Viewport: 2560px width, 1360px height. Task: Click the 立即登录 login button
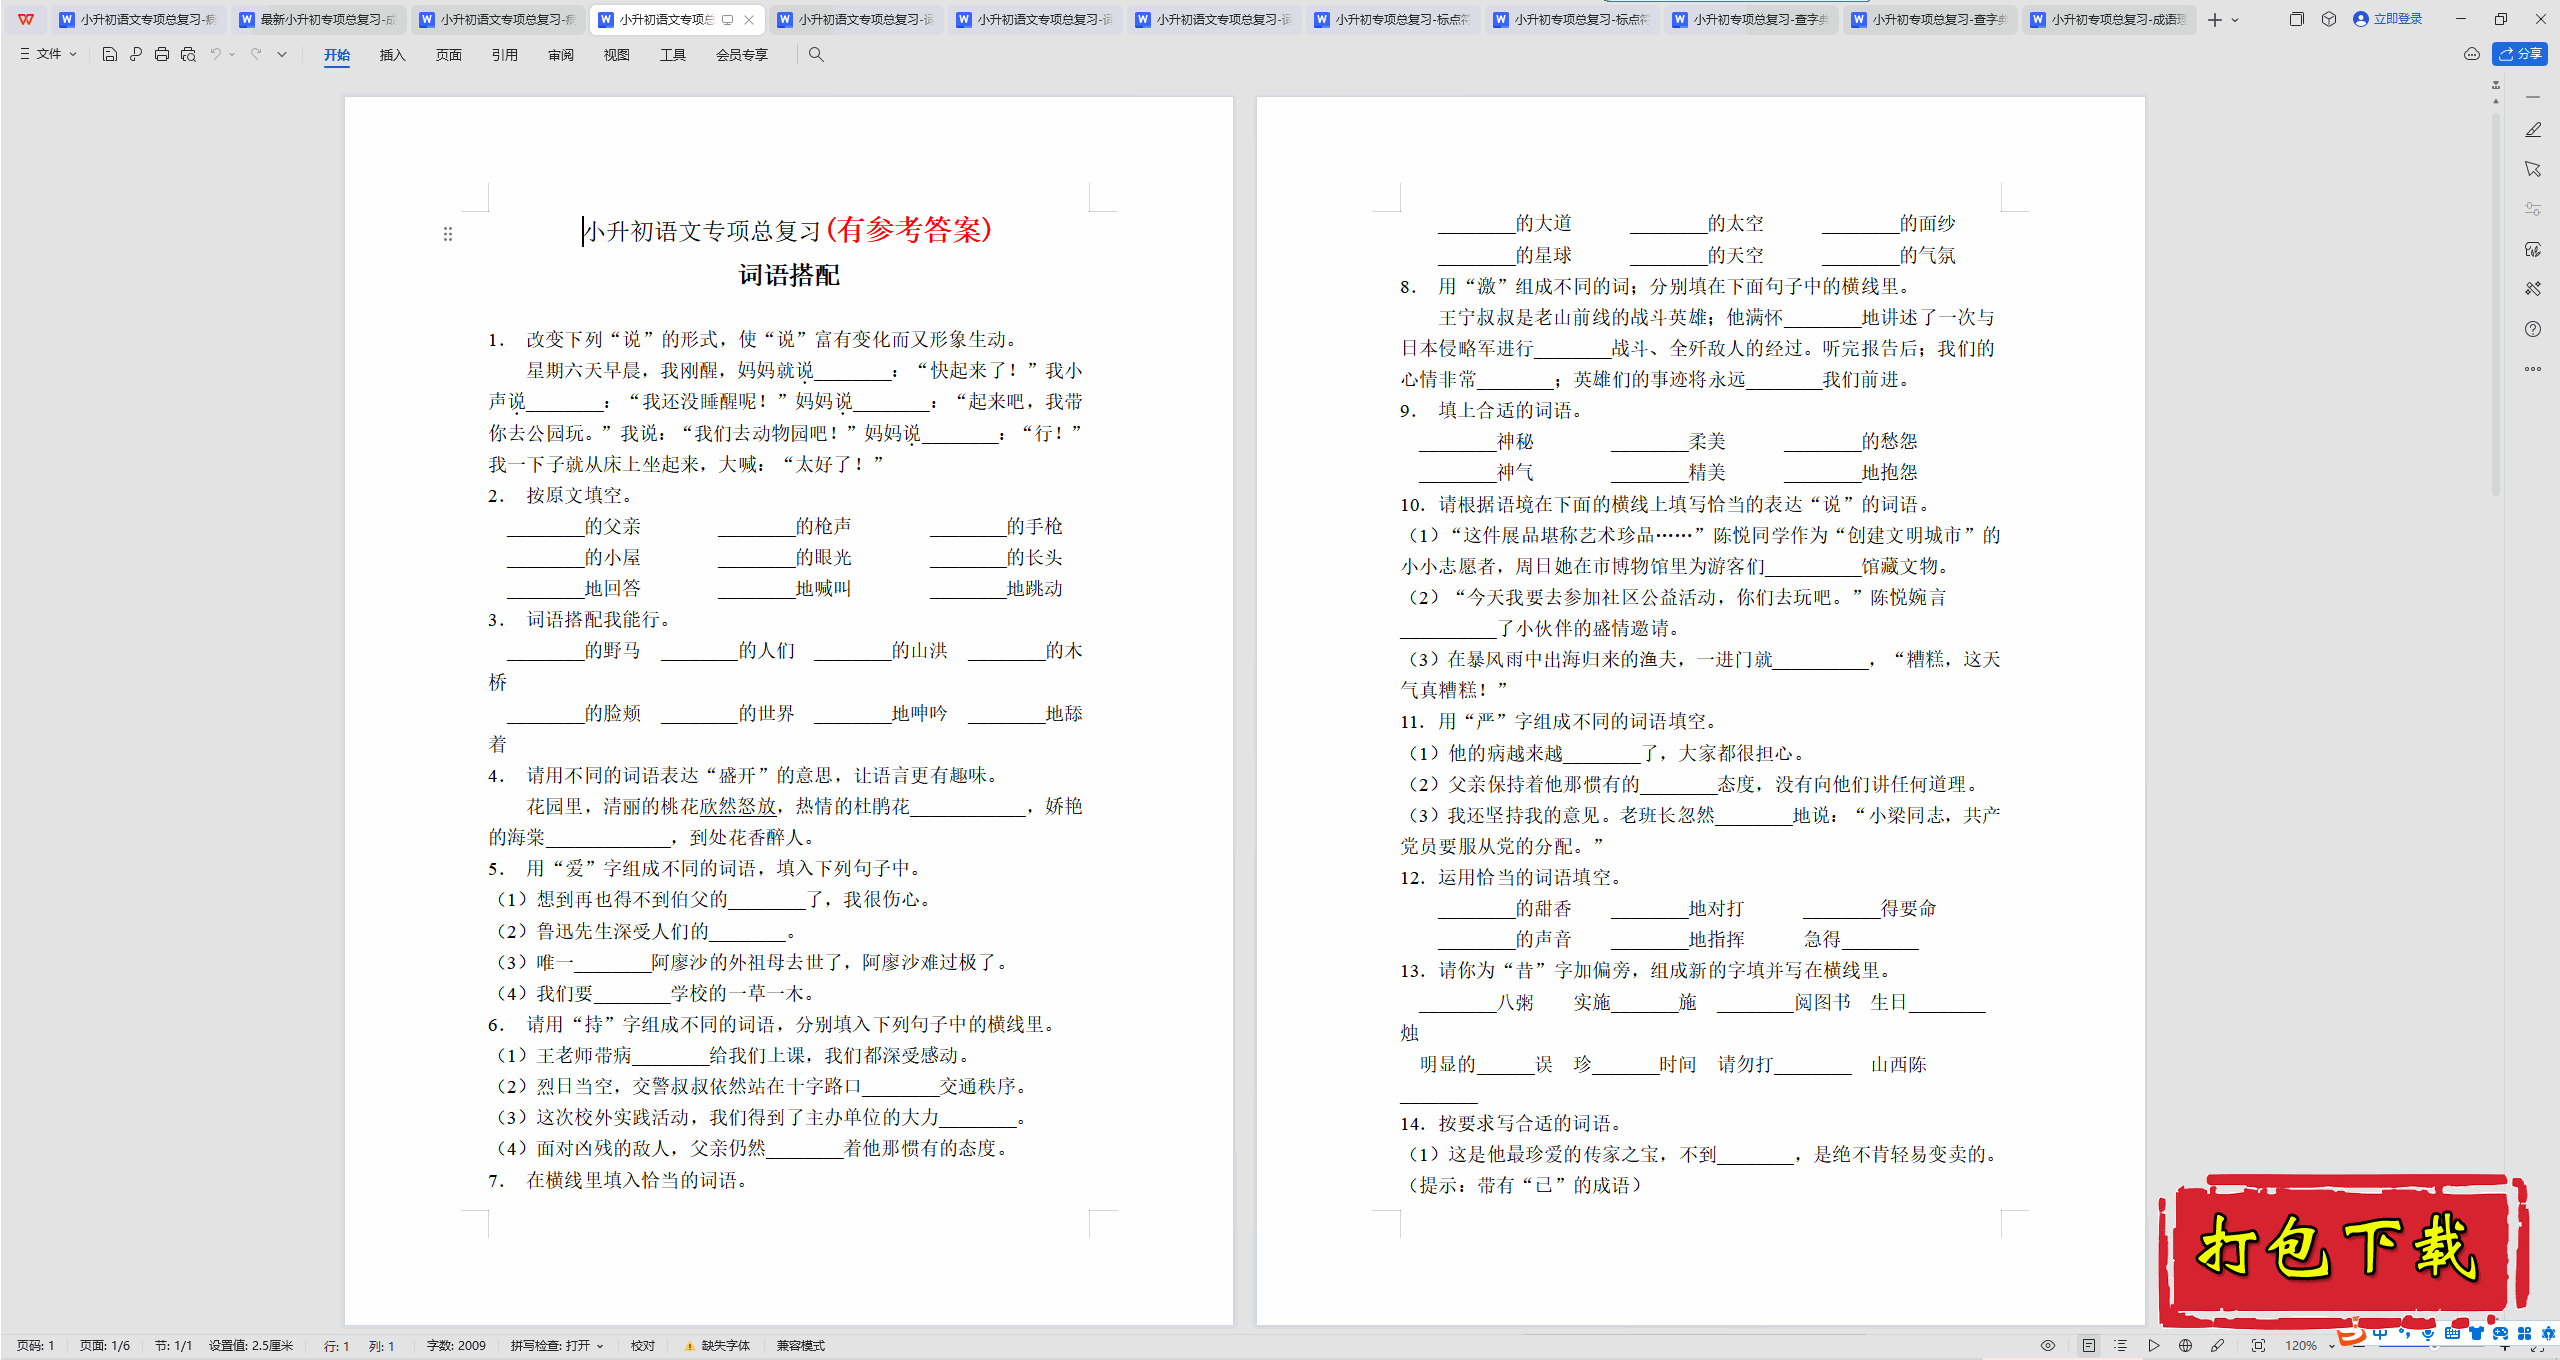(x=2387, y=19)
